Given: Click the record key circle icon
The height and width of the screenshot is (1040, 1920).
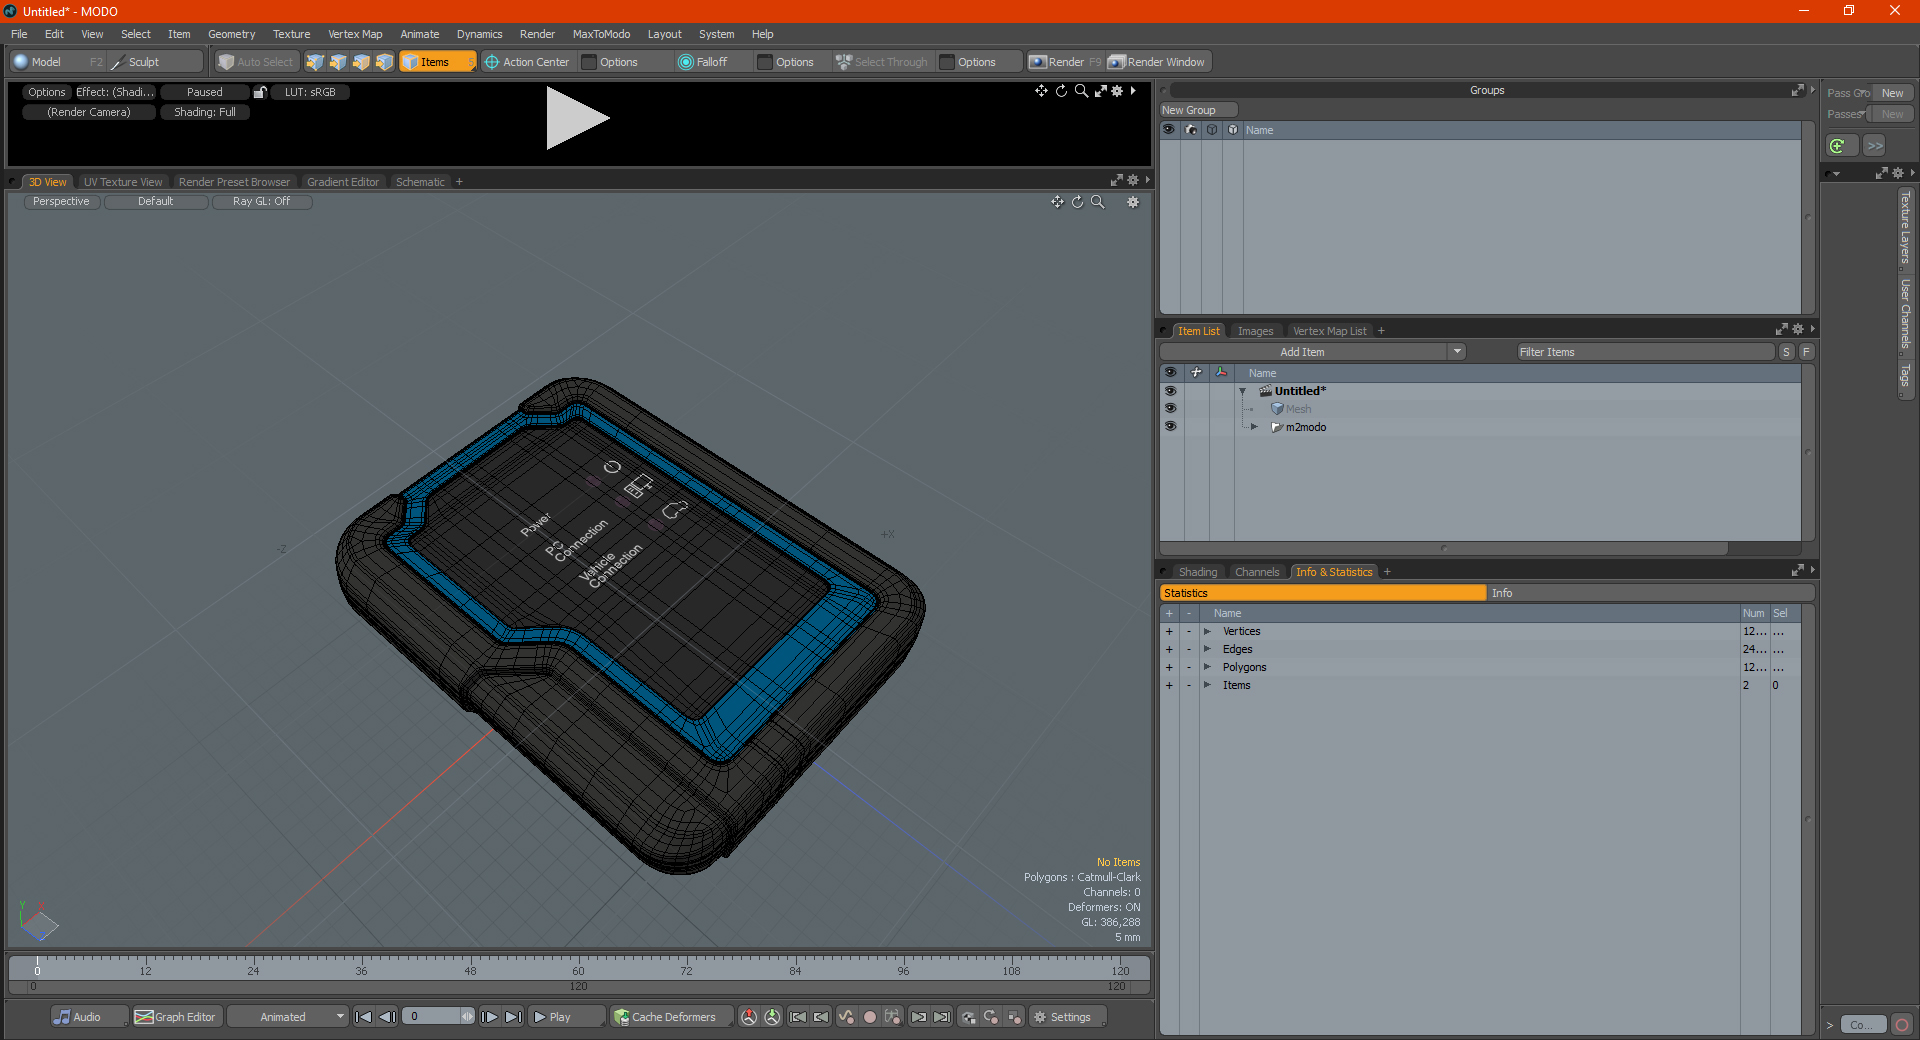Looking at the screenshot, I should [870, 1017].
